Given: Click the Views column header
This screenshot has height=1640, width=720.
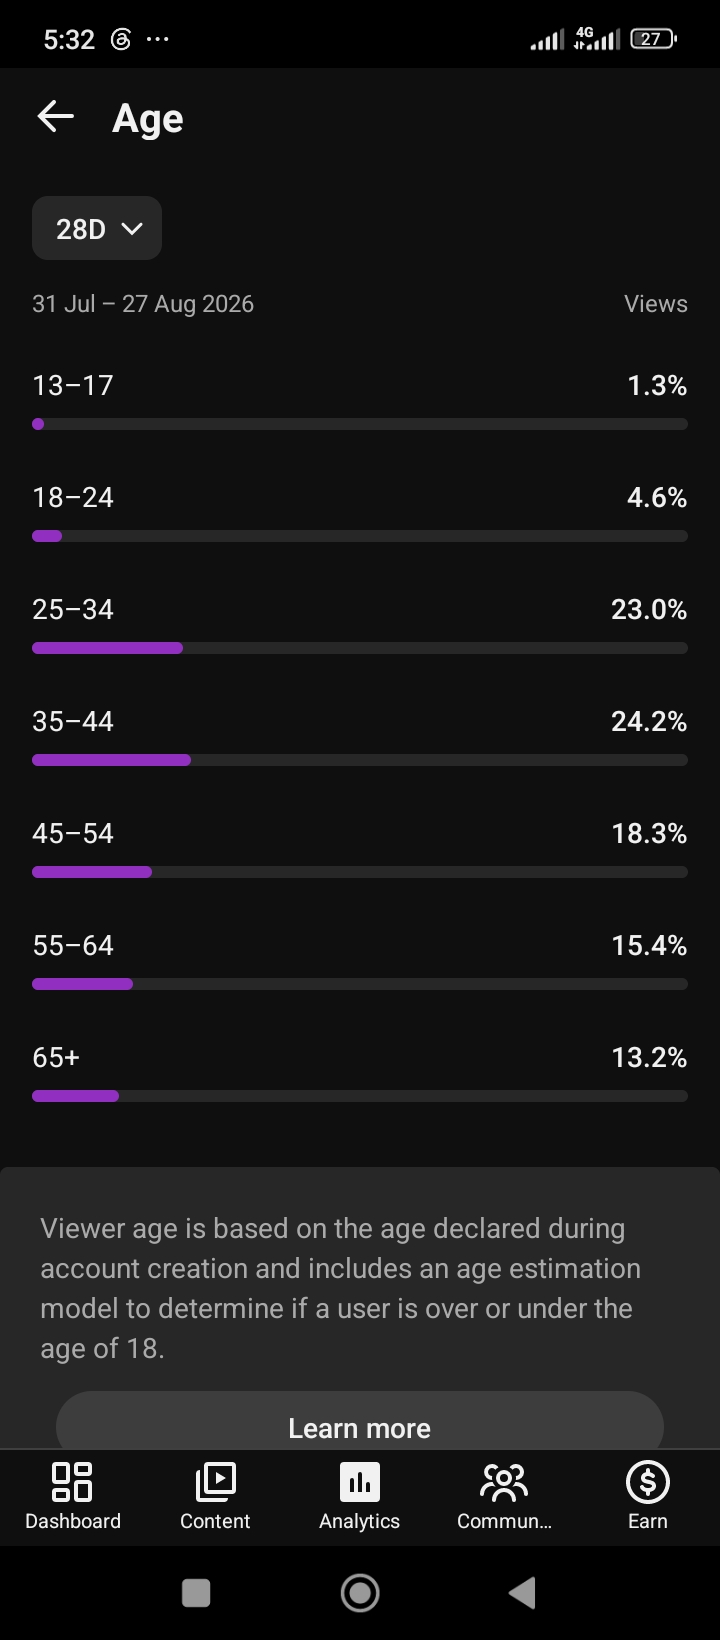Looking at the screenshot, I should pos(656,304).
